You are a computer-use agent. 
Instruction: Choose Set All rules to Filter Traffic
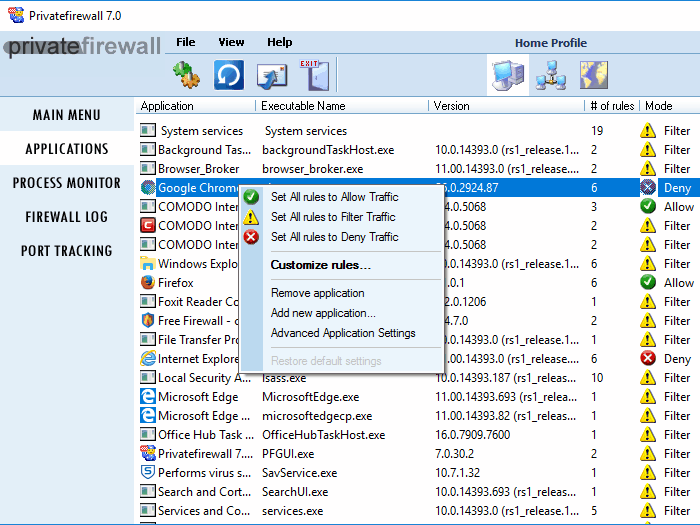coord(333,217)
